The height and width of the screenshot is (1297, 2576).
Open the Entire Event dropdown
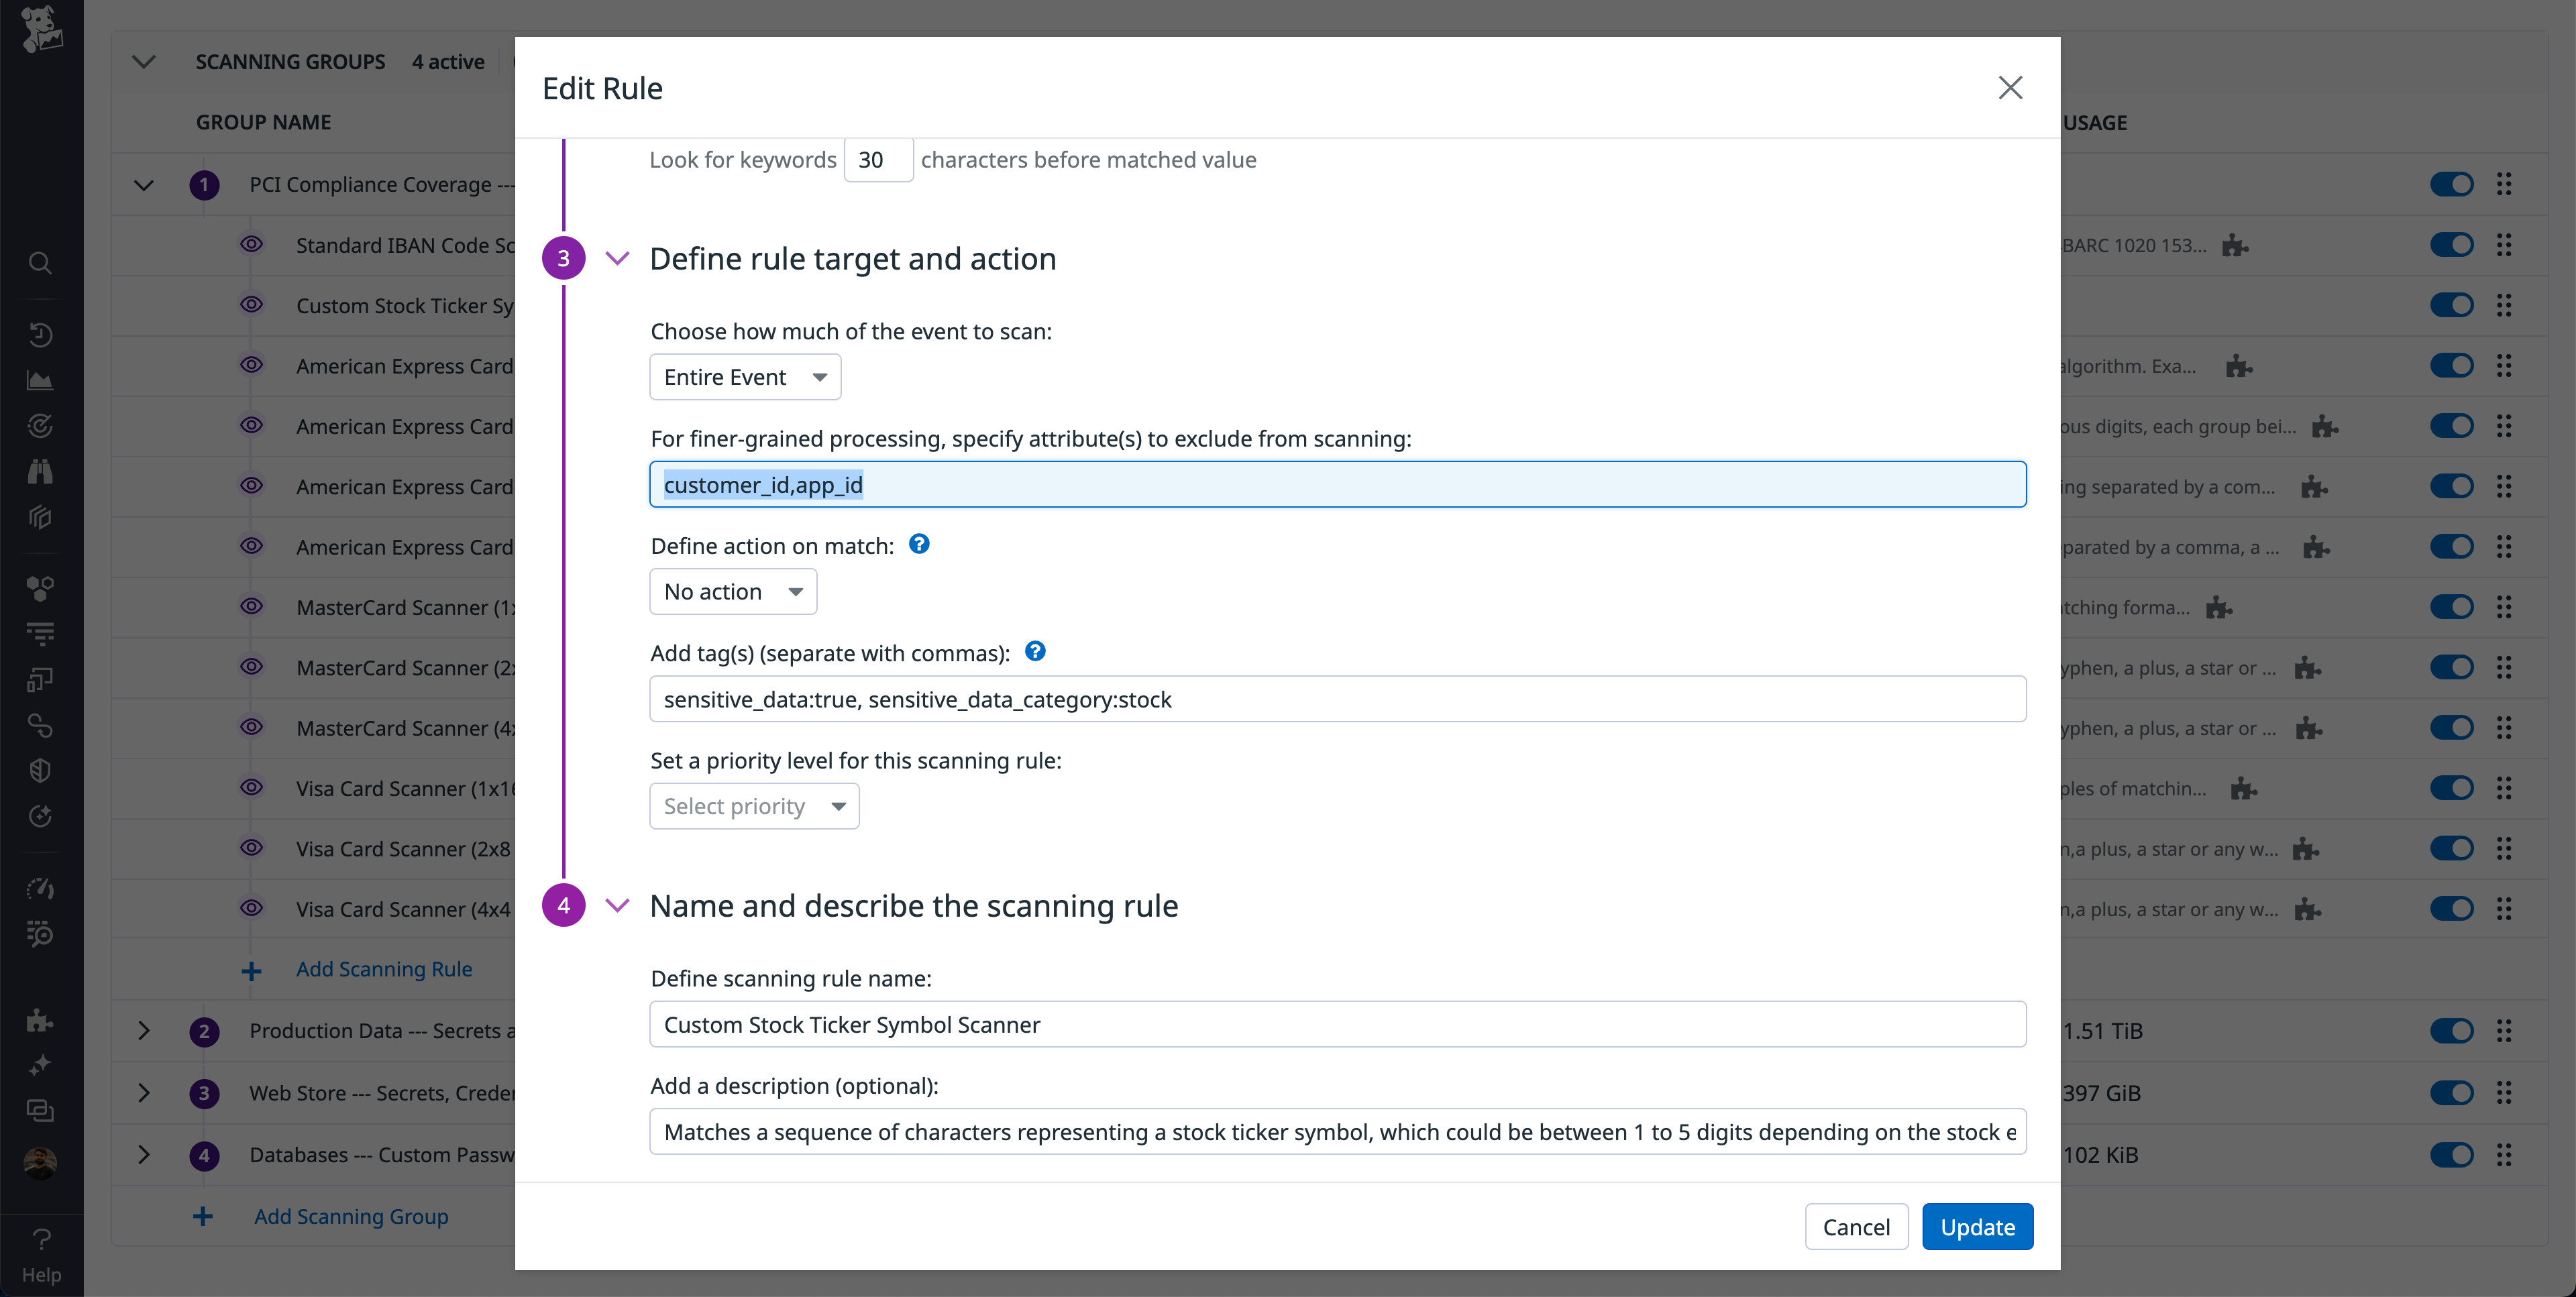coord(744,377)
